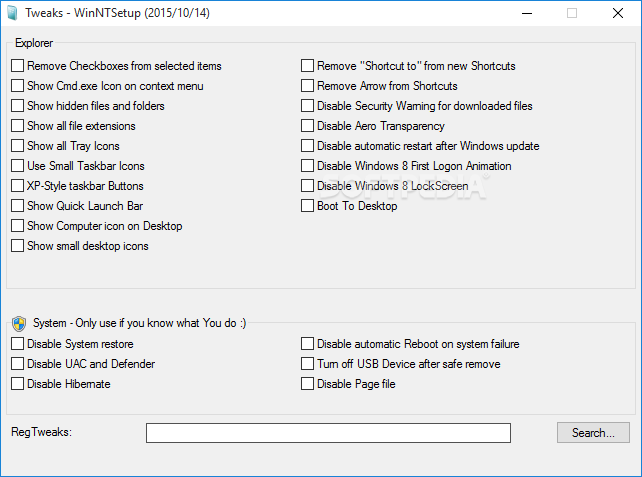Toggle Show Quick Launch Bar
Screen dimensions: 642x477
pyautogui.click(x=18, y=206)
